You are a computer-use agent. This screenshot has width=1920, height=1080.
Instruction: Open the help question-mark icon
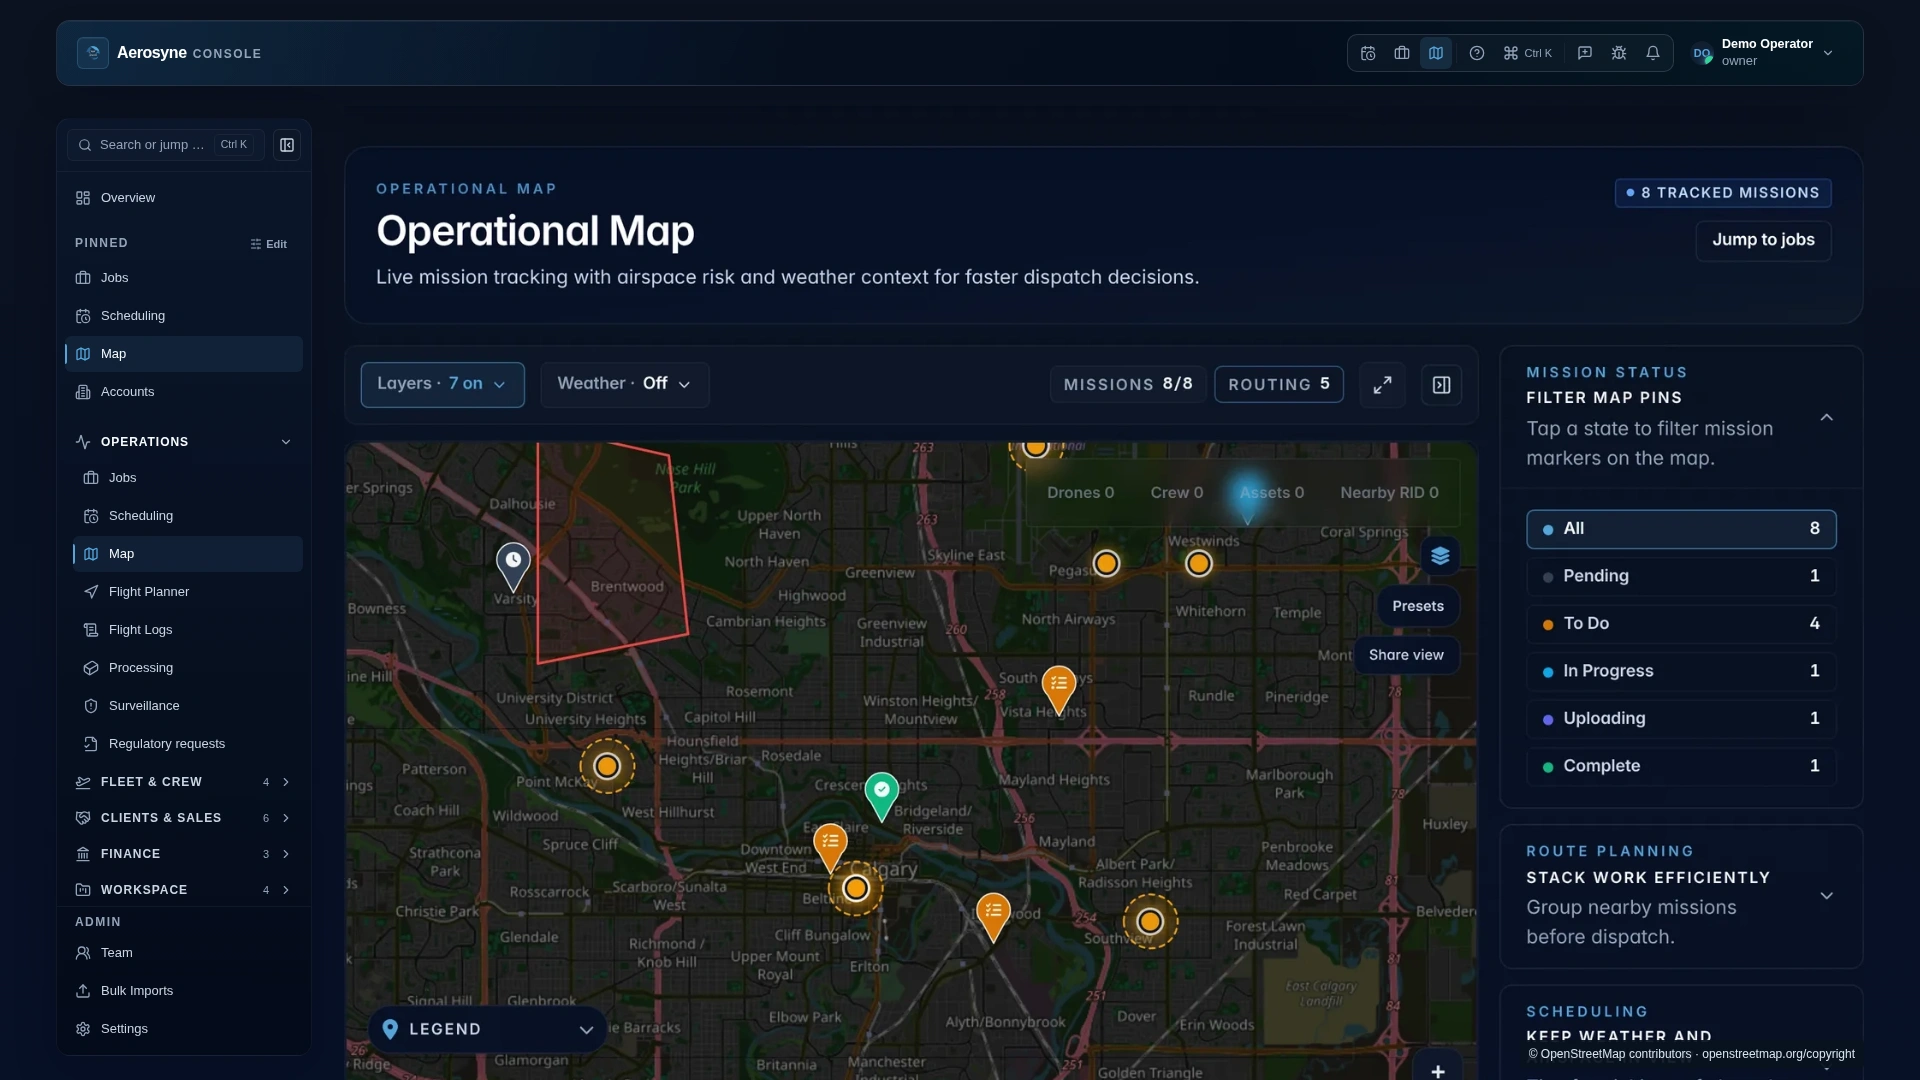(x=1477, y=53)
